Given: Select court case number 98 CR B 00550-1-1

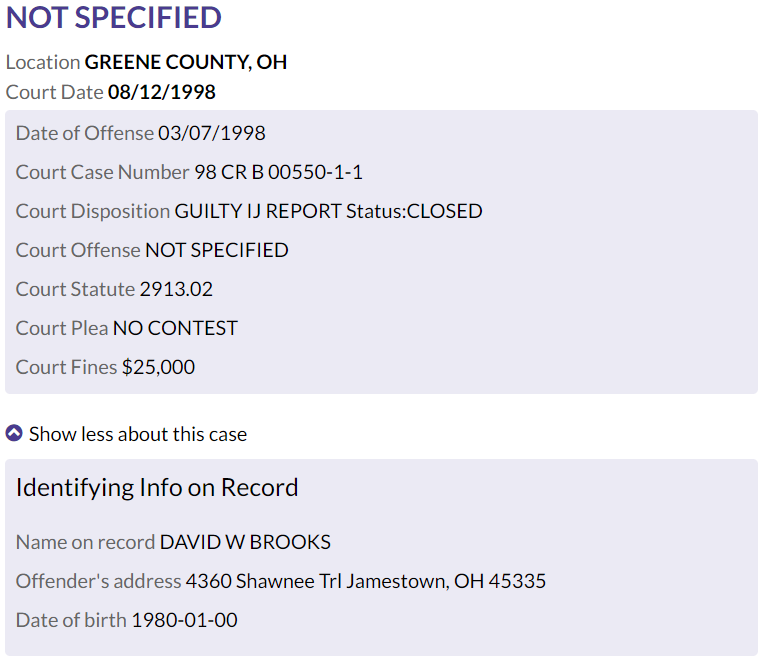Looking at the screenshot, I should [278, 172].
